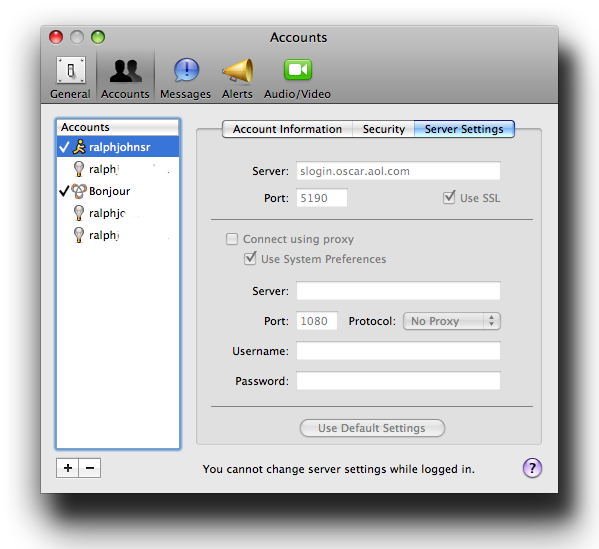Image resolution: width=599 pixels, height=549 pixels.
Task: Switch to the Security tab
Action: pyautogui.click(x=384, y=129)
